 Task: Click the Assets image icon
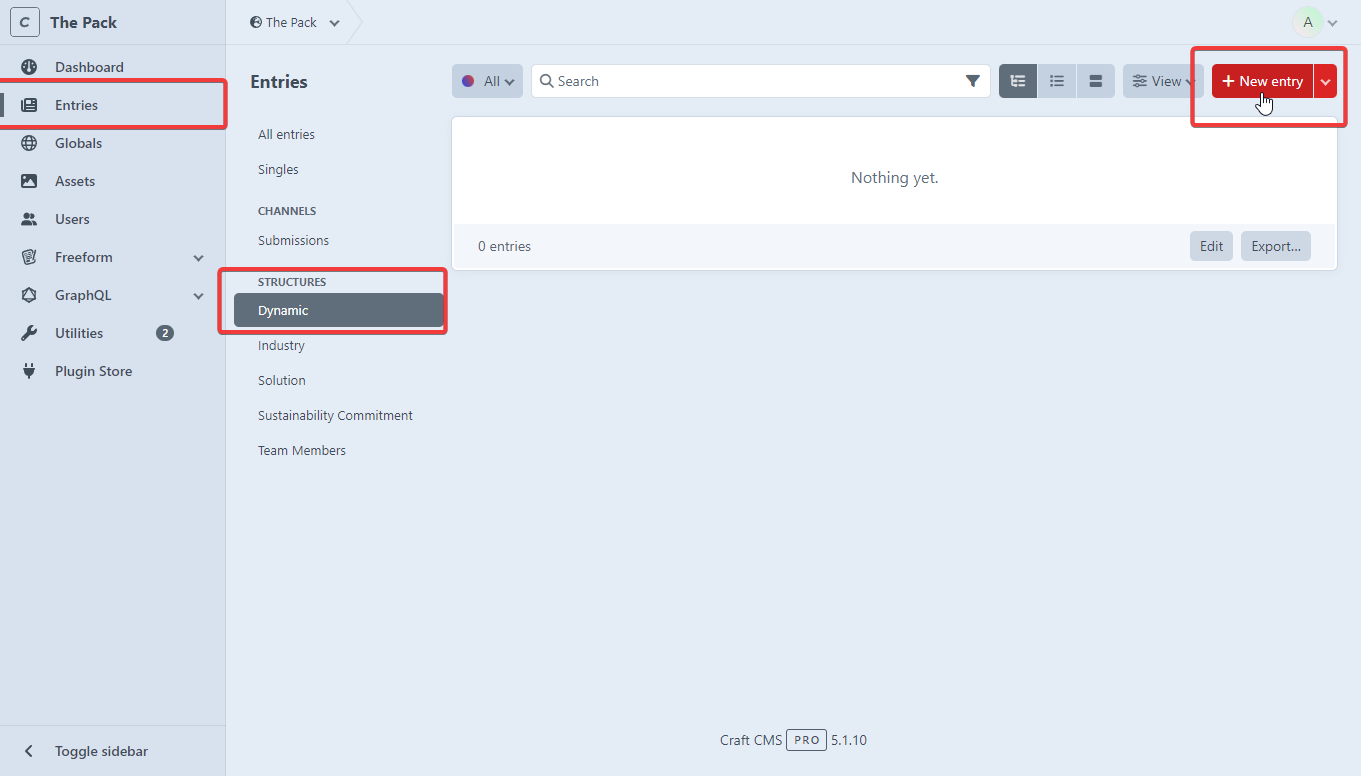click(x=29, y=181)
